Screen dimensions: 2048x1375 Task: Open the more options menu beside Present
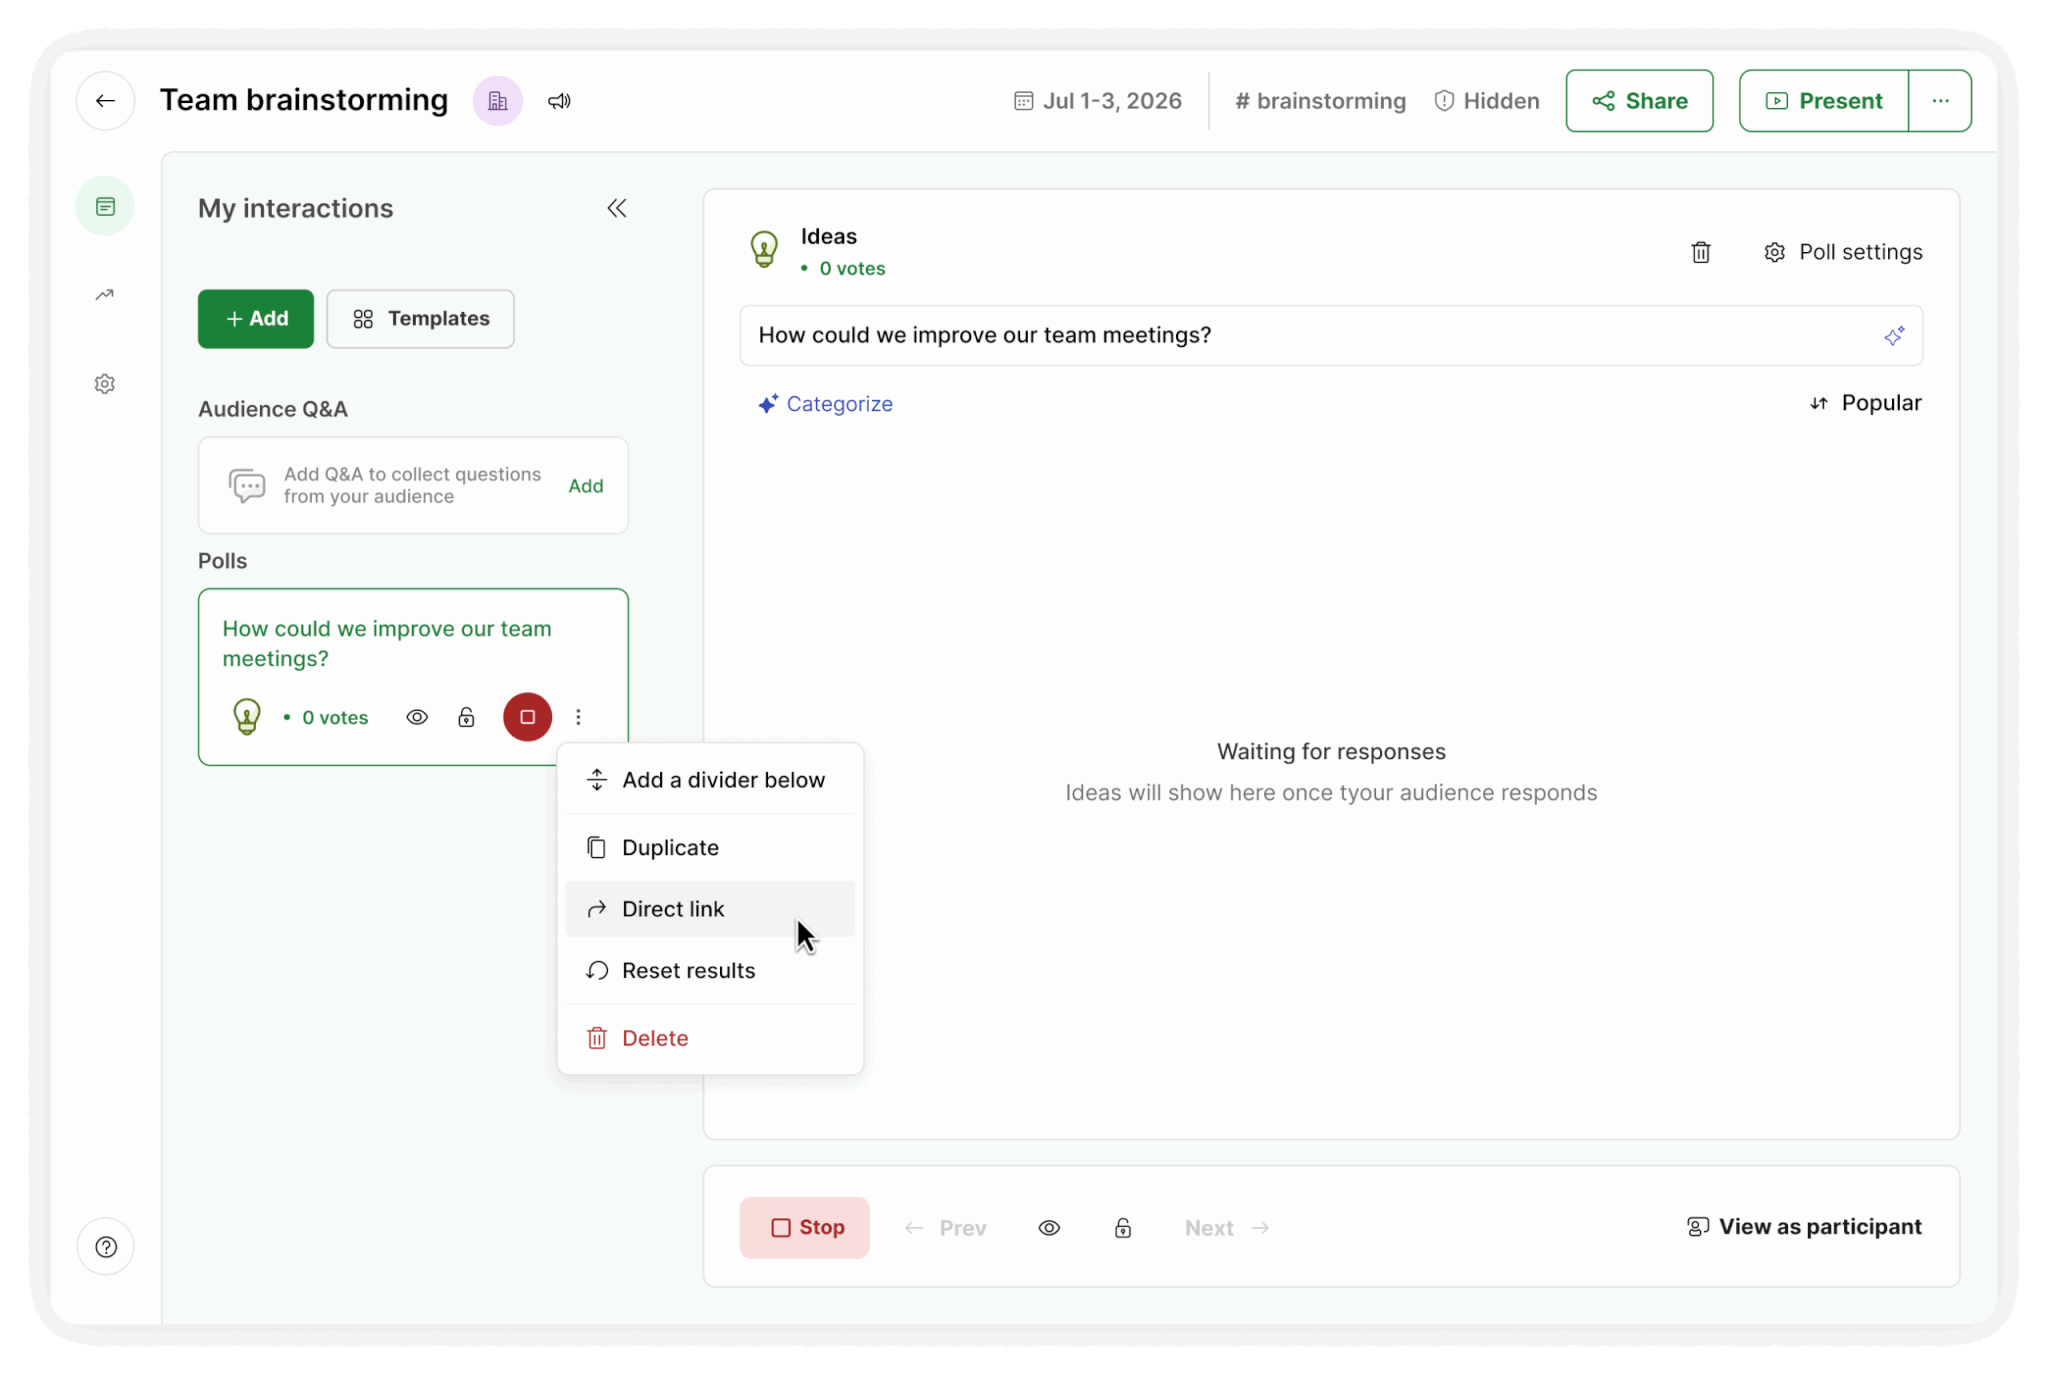pos(1940,101)
